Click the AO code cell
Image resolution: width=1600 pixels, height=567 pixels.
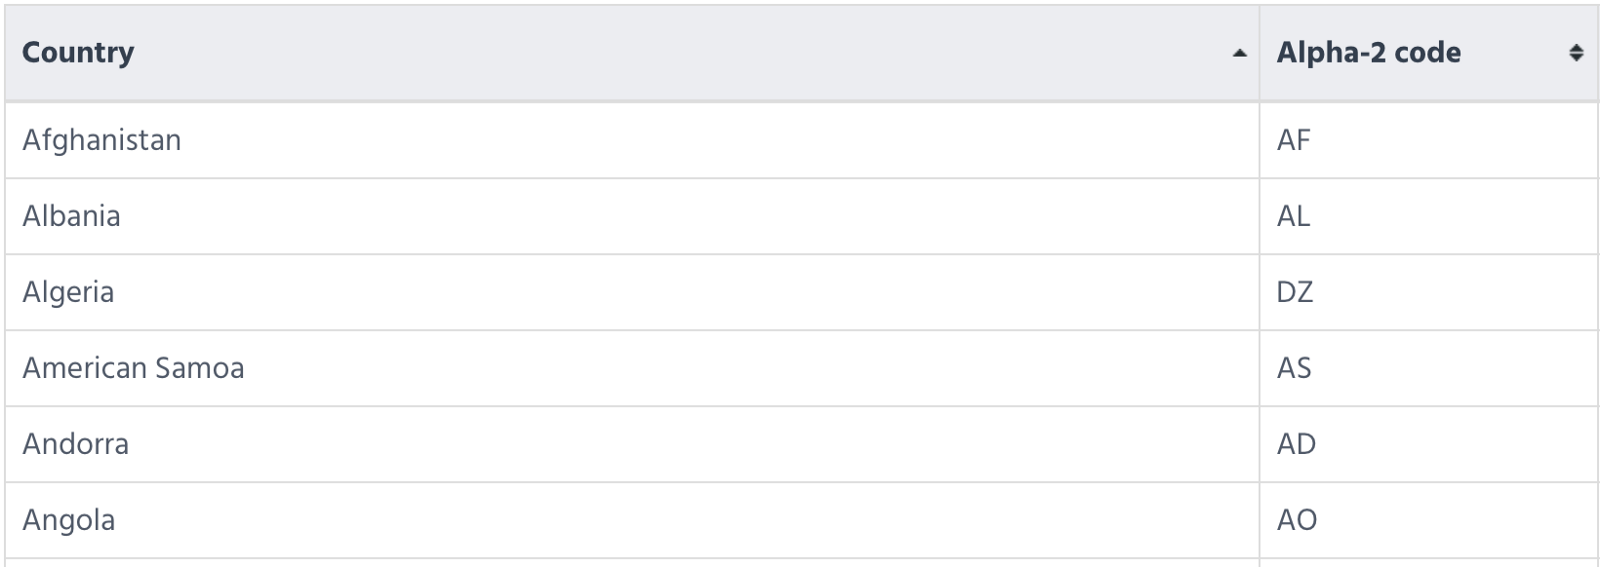1429,520
